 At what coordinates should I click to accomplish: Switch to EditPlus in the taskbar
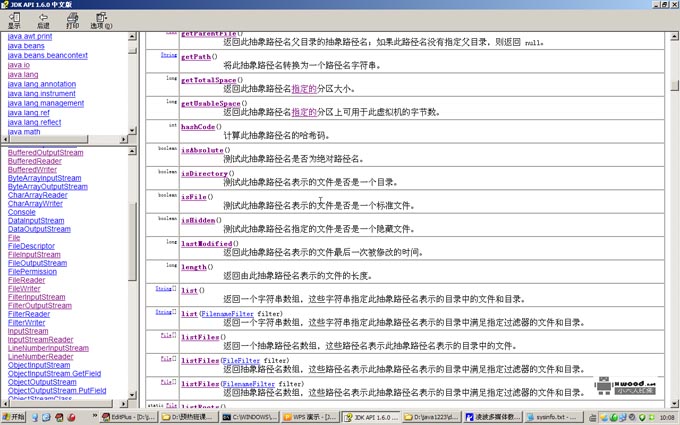pos(128,417)
